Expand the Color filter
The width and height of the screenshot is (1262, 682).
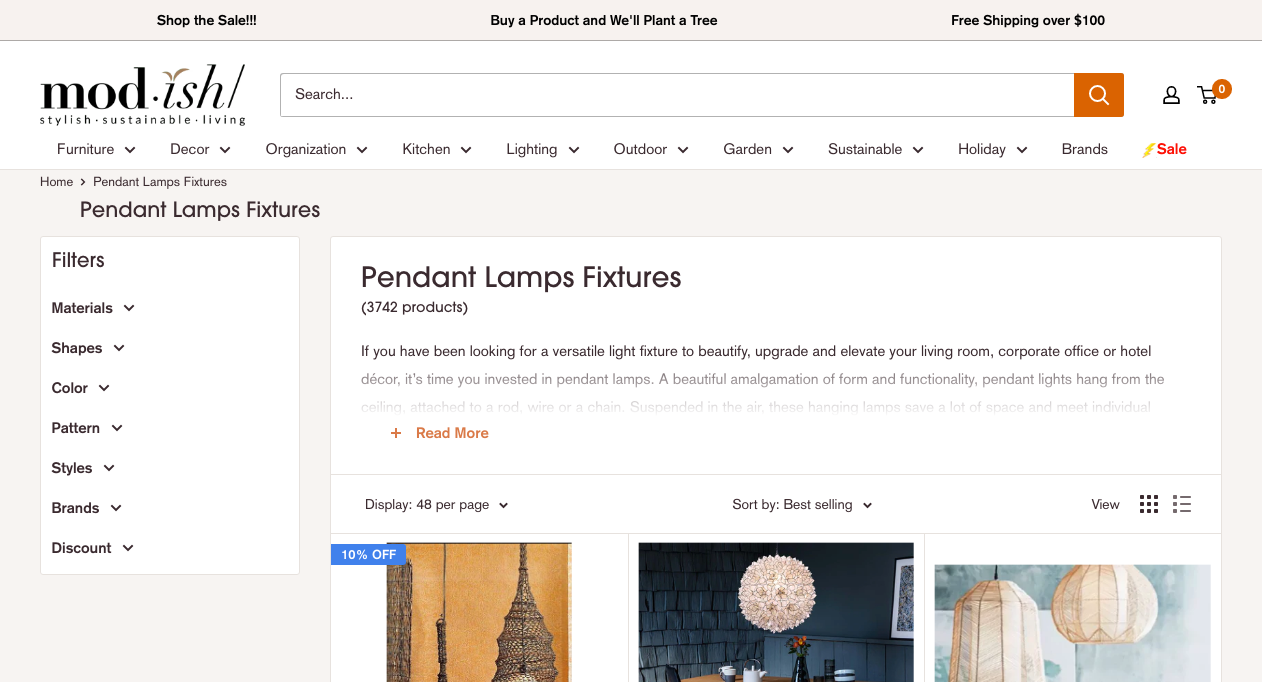81,388
